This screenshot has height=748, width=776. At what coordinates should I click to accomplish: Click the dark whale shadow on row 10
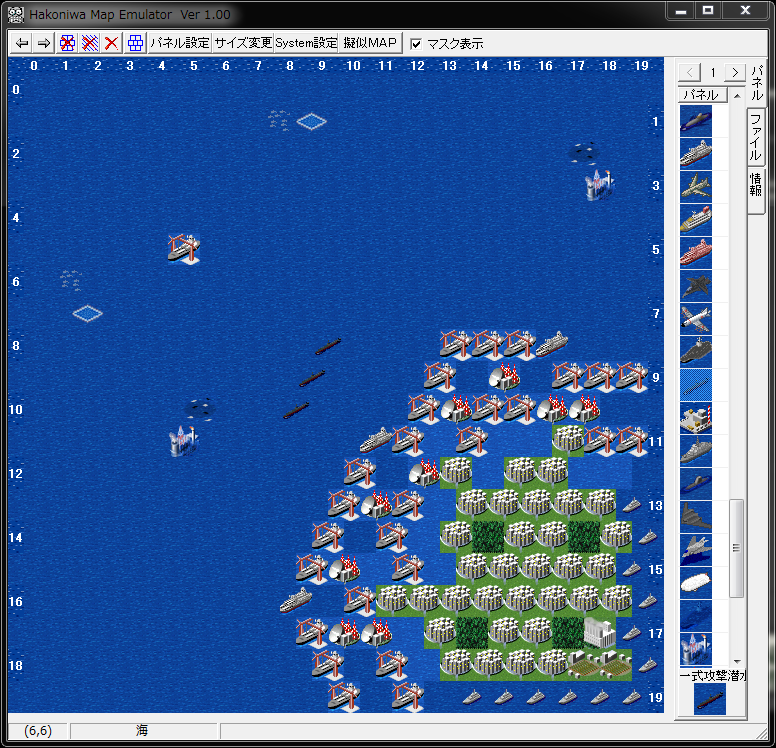pos(199,409)
